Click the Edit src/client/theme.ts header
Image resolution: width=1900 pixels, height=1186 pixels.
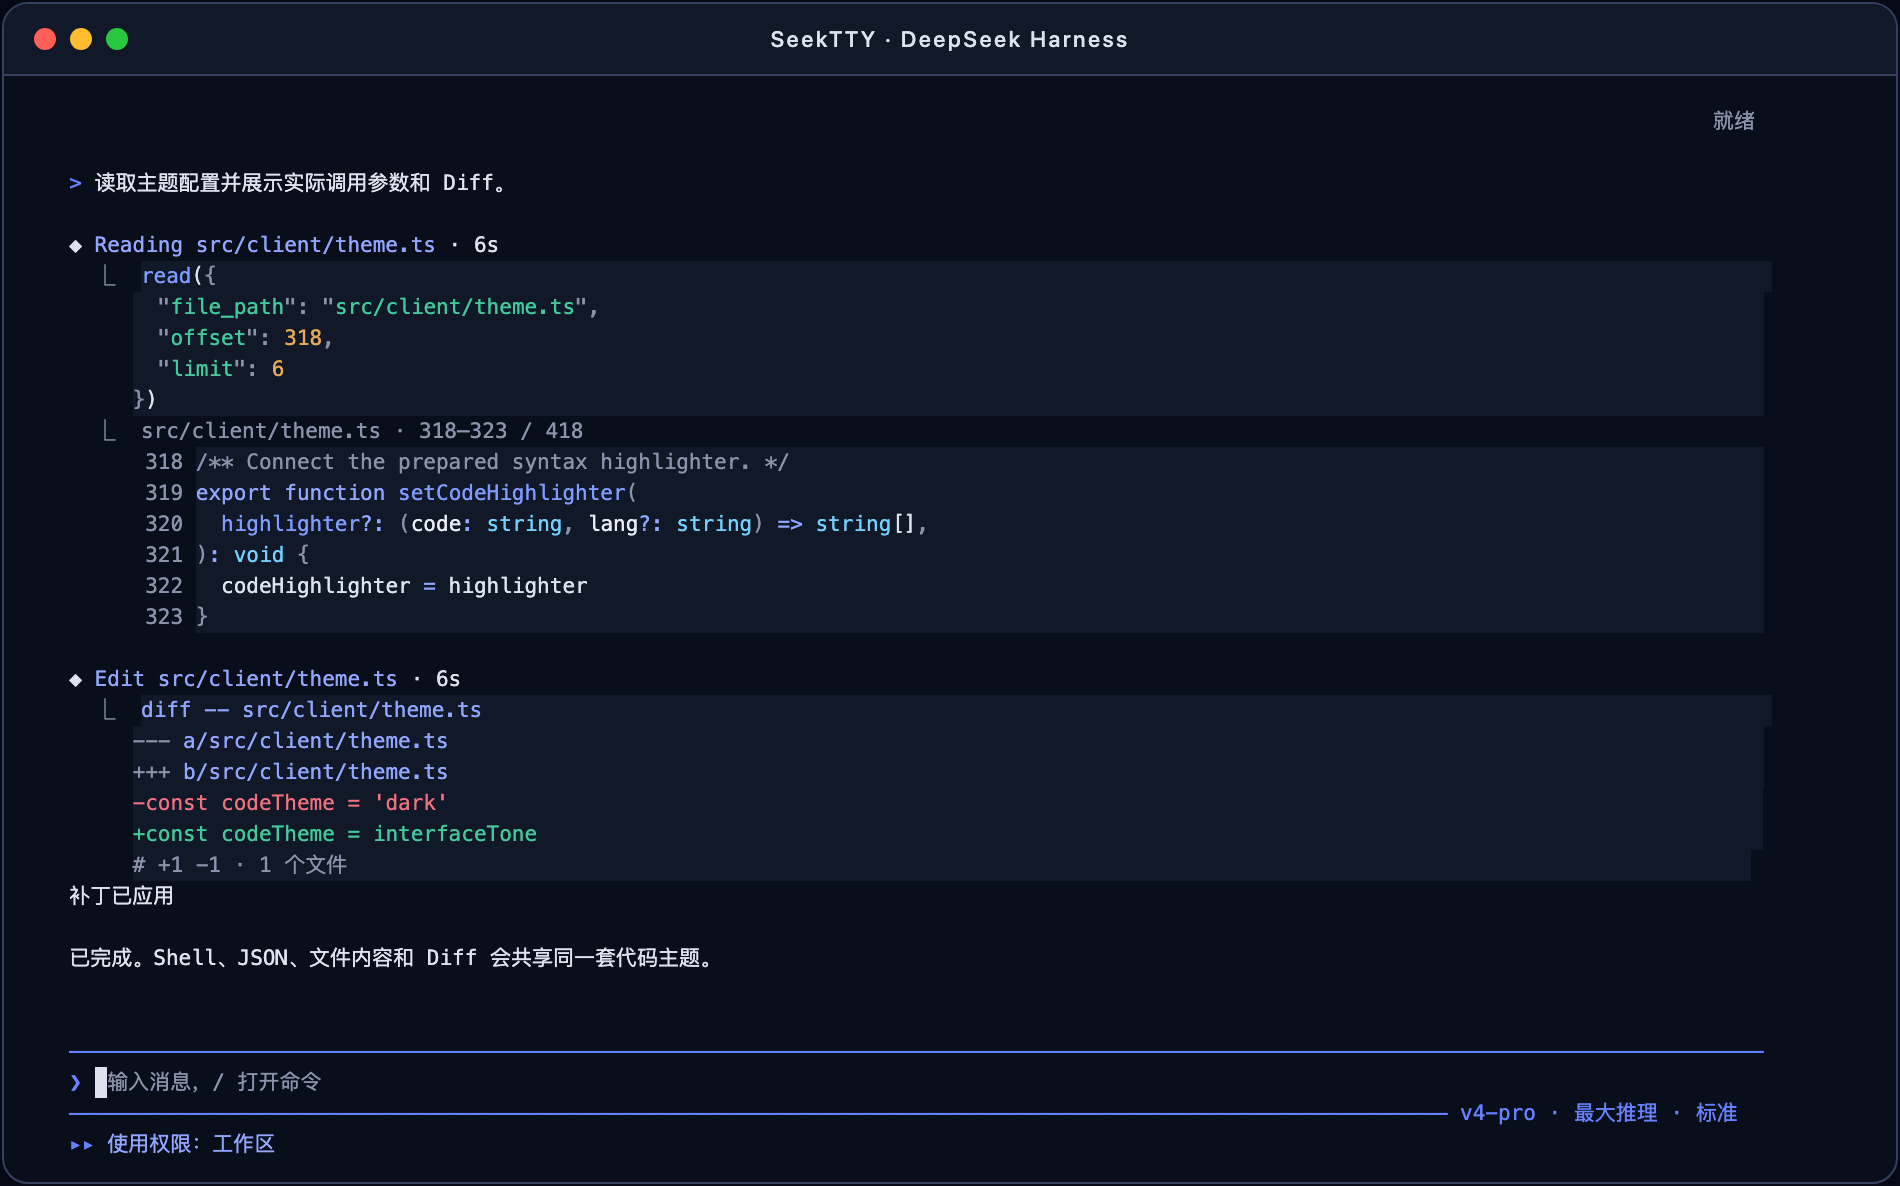tap(246, 679)
